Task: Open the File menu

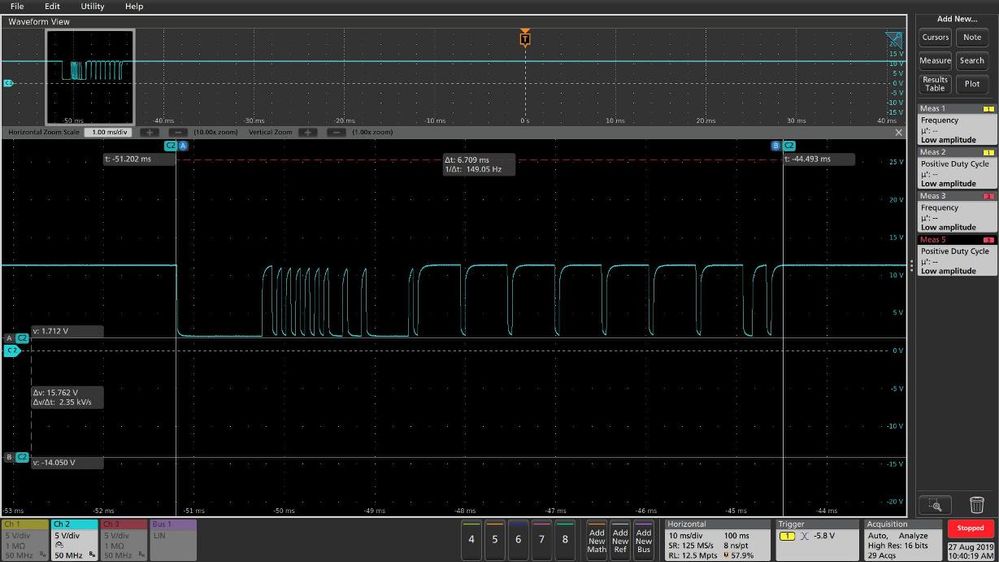Action: [17, 6]
